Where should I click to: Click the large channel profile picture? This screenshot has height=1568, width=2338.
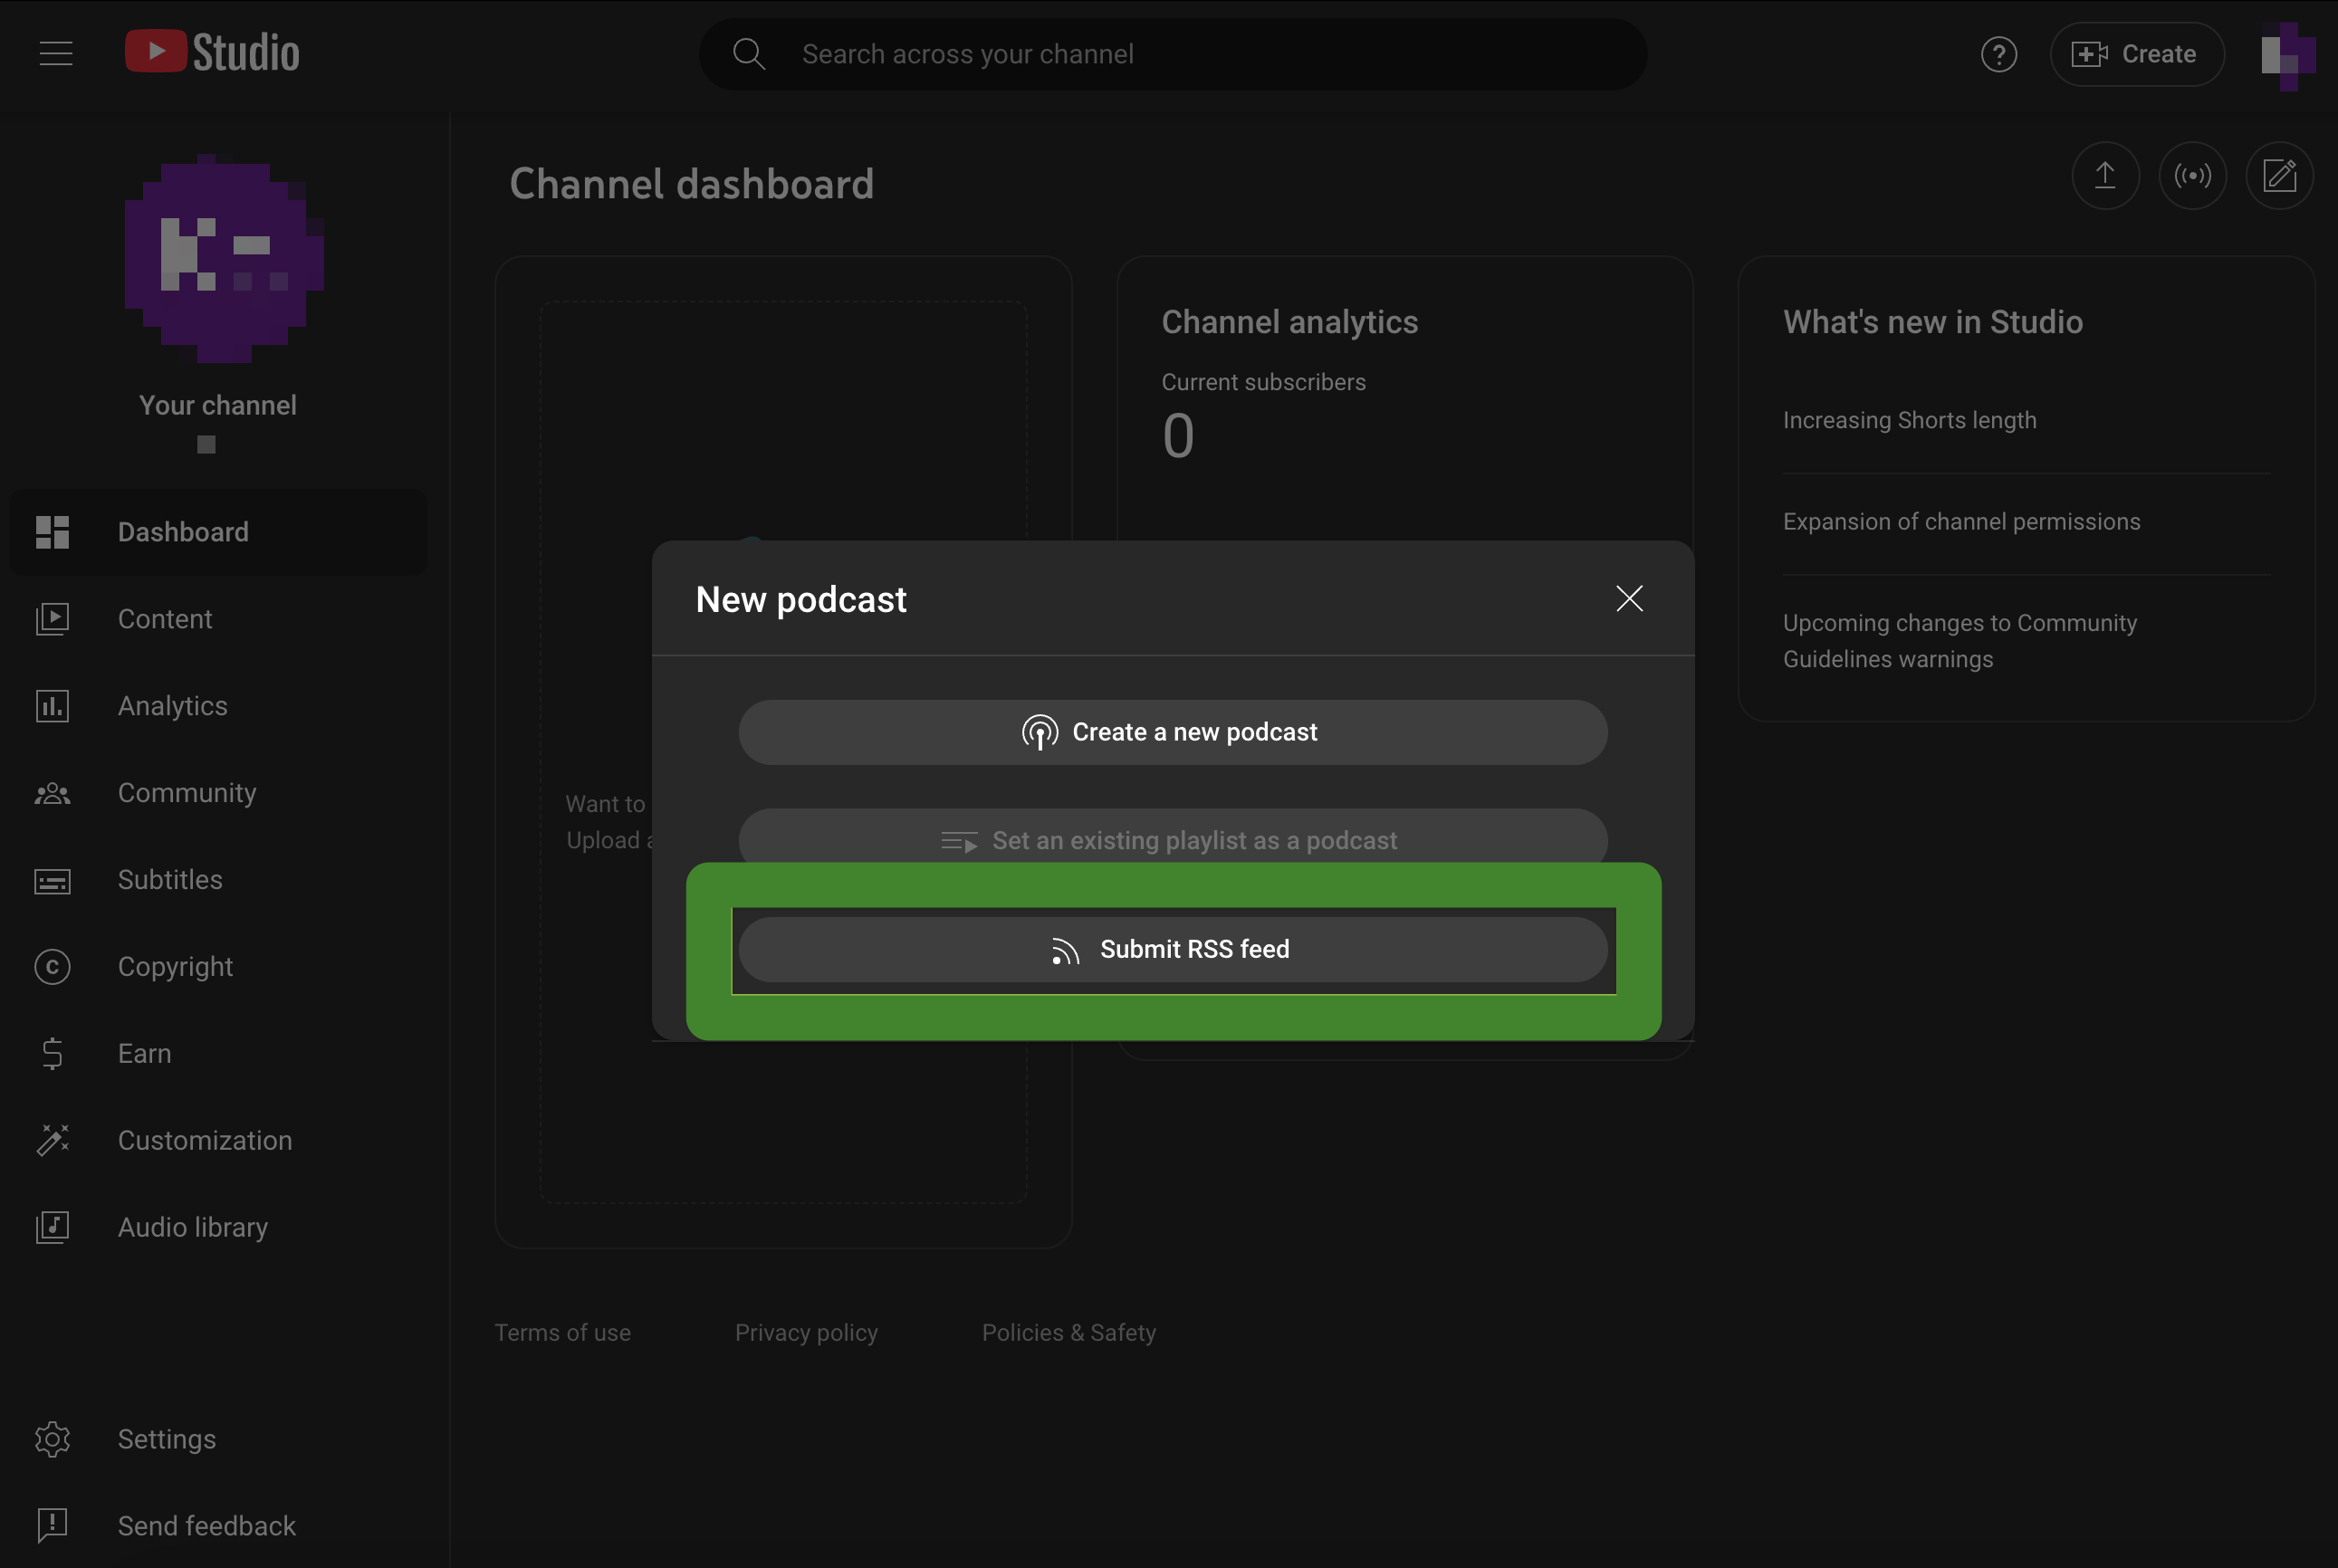click(223, 258)
